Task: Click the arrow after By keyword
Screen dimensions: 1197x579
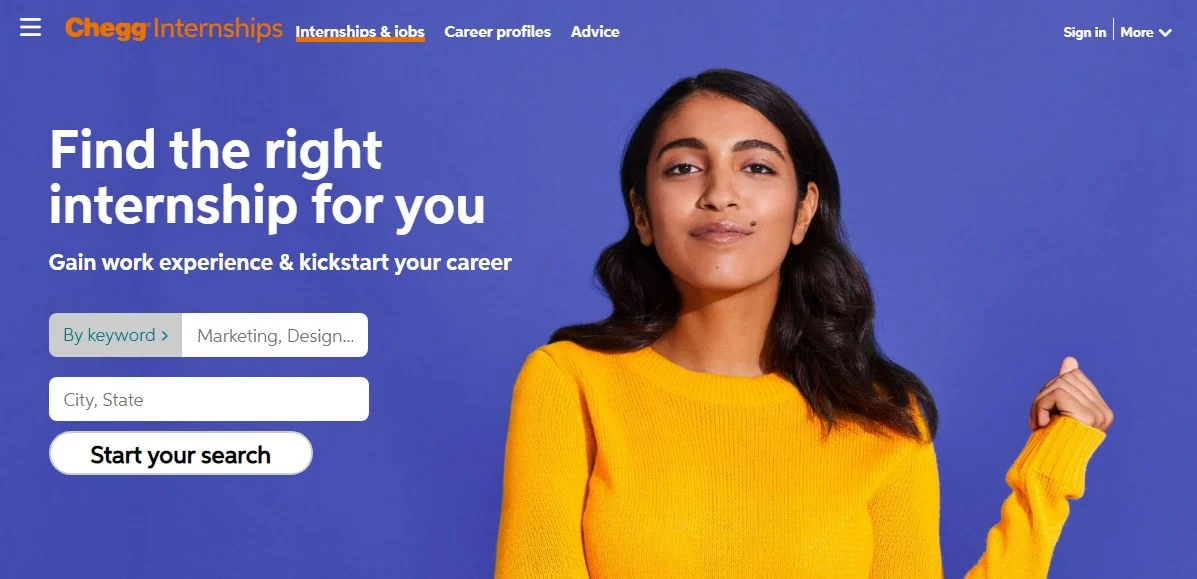Action: coord(164,335)
